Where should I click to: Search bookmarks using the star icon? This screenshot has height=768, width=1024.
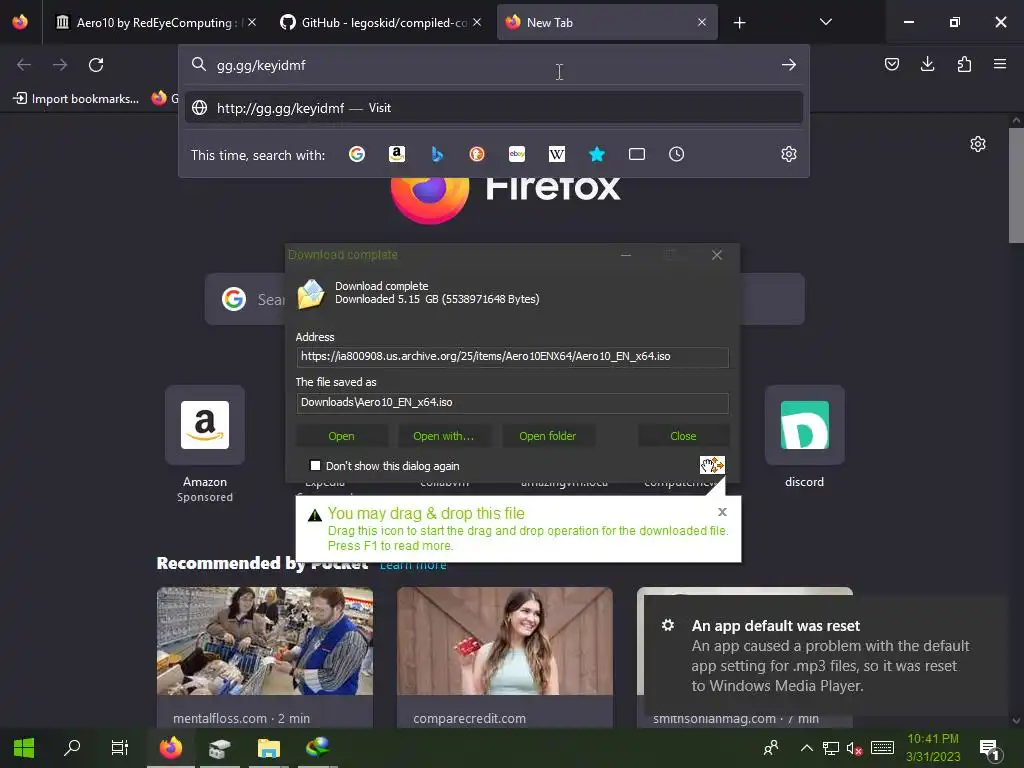(x=596, y=154)
